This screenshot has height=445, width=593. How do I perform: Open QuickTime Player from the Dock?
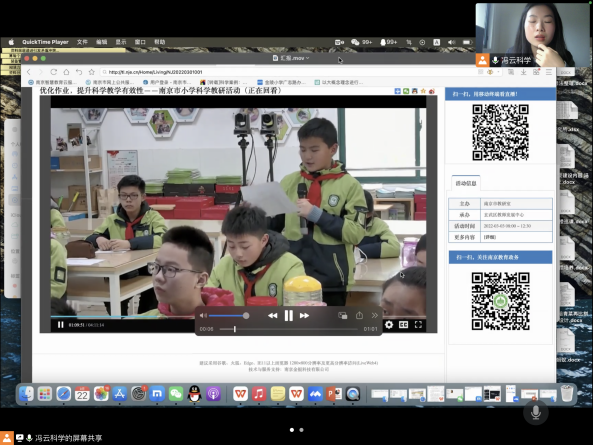[x=352, y=394]
